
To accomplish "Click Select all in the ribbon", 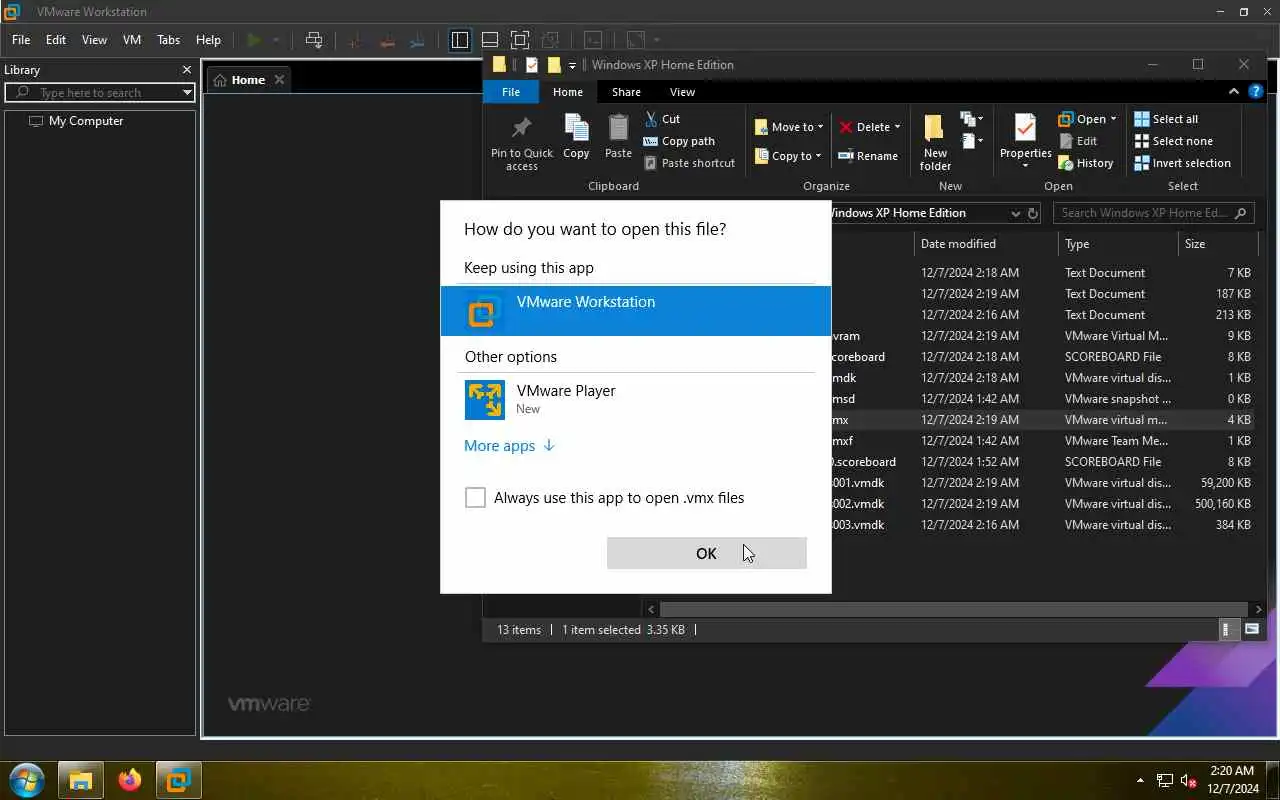I will (x=1166, y=119).
